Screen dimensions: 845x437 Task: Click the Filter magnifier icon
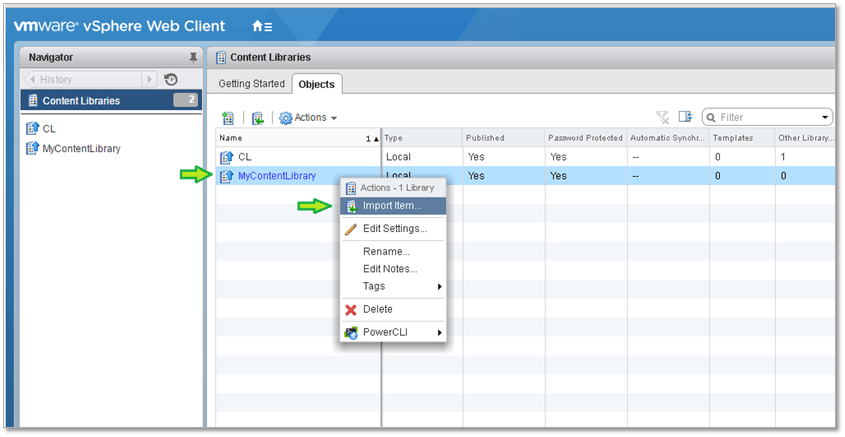pos(711,117)
